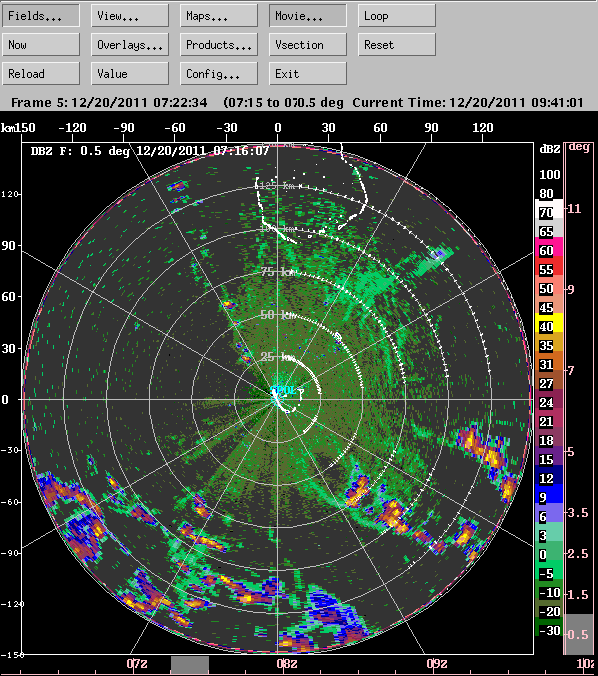Click the deg elevation scale heading
The width and height of the screenshot is (598, 676).
click(x=579, y=147)
